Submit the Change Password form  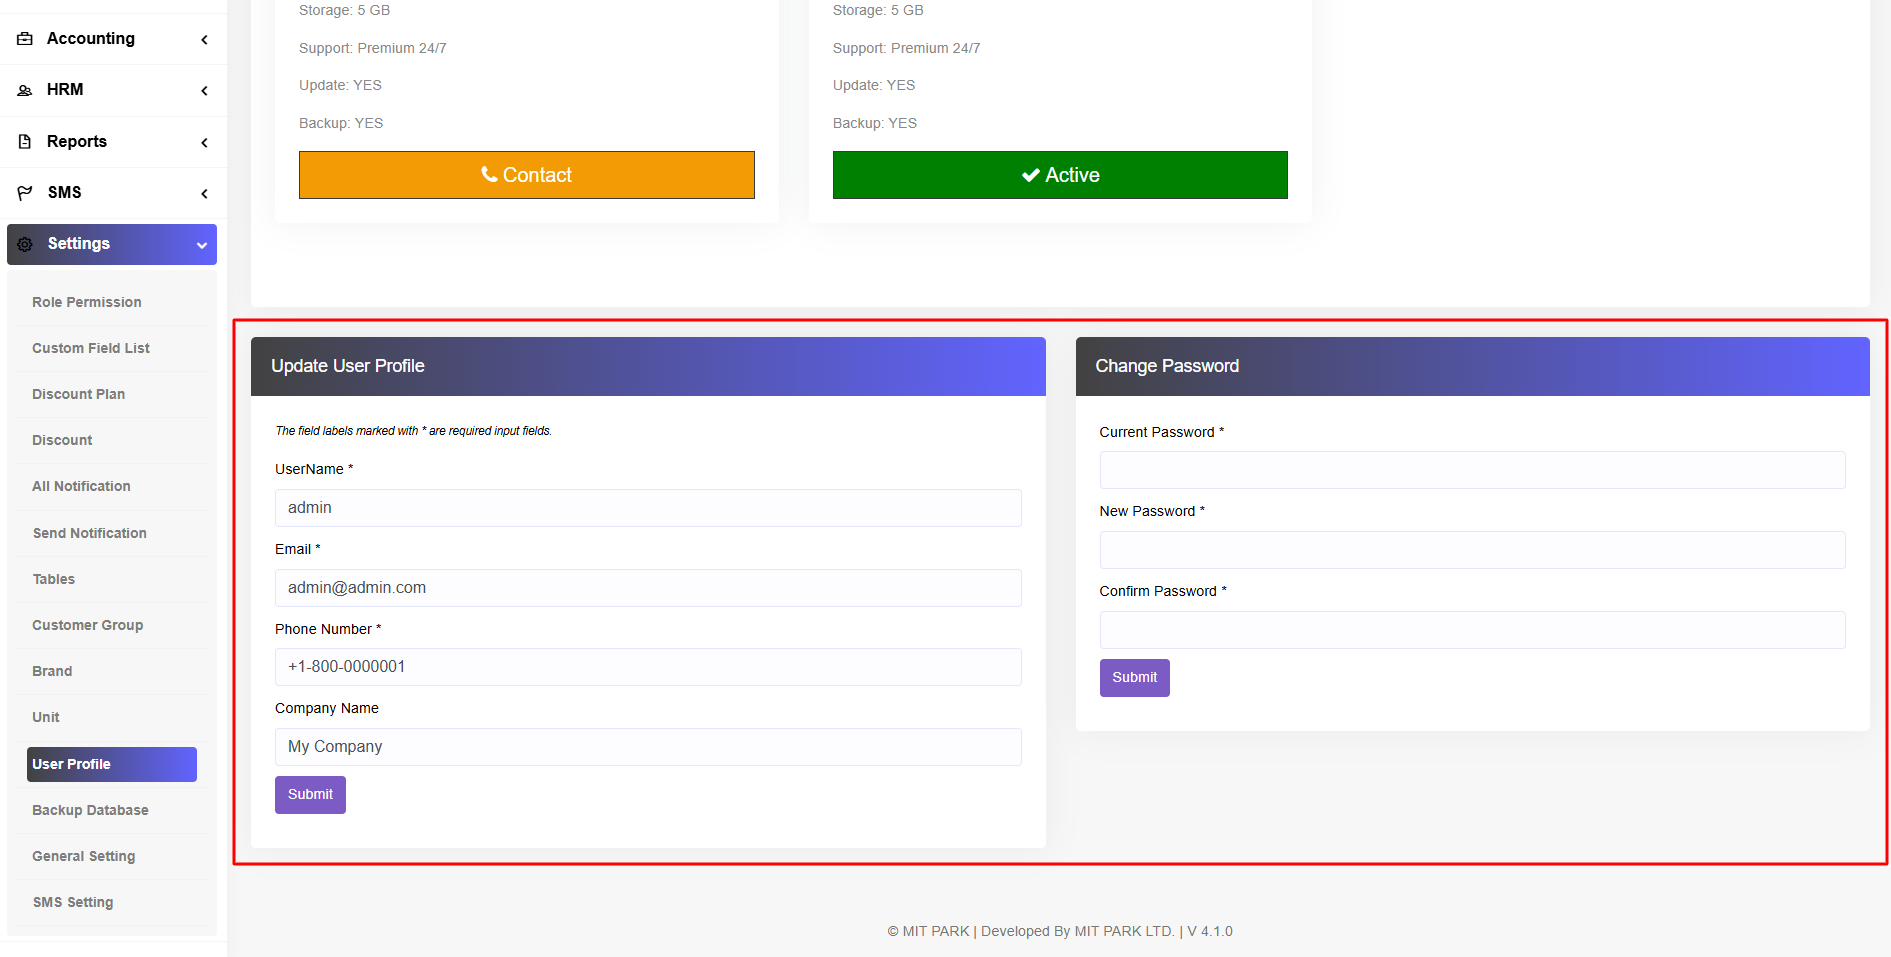pos(1134,678)
